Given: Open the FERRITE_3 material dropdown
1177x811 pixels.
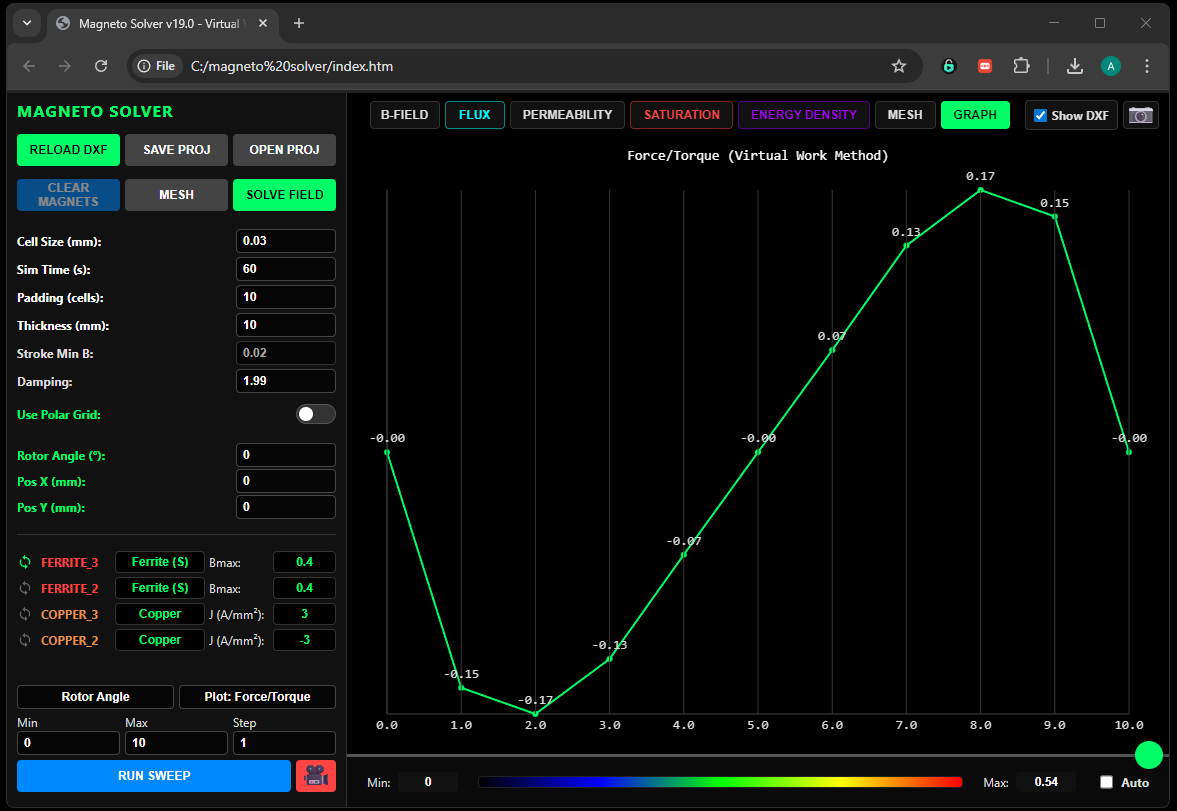Looking at the screenshot, I should click(160, 562).
